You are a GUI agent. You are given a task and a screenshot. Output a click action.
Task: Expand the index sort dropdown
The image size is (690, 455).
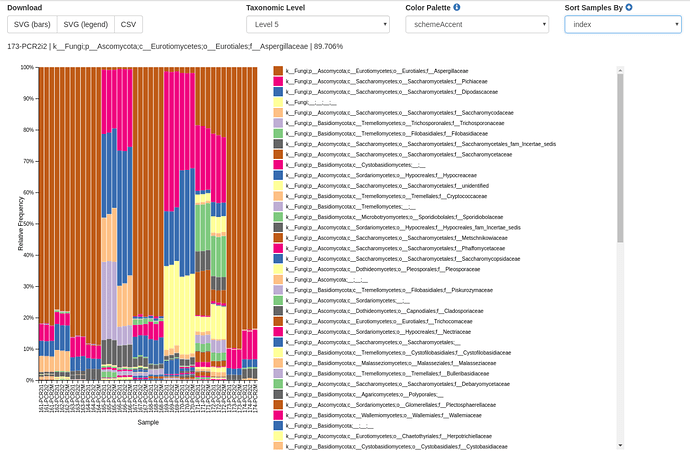click(x=622, y=25)
